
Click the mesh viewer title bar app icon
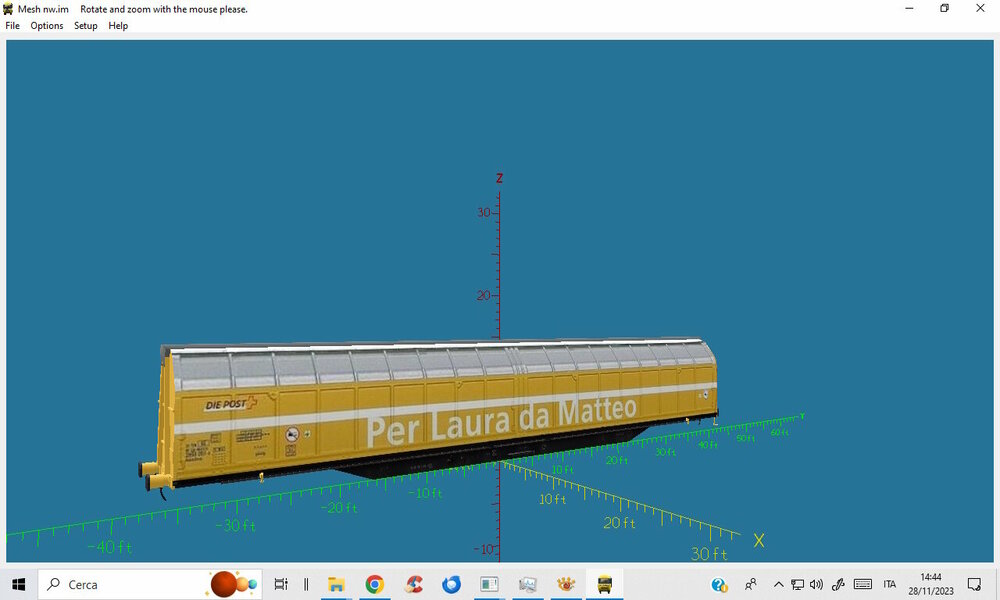(x=8, y=9)
